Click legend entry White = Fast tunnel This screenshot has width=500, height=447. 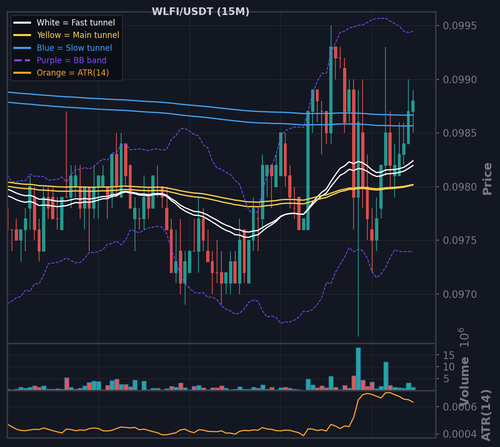coord(76,23)
